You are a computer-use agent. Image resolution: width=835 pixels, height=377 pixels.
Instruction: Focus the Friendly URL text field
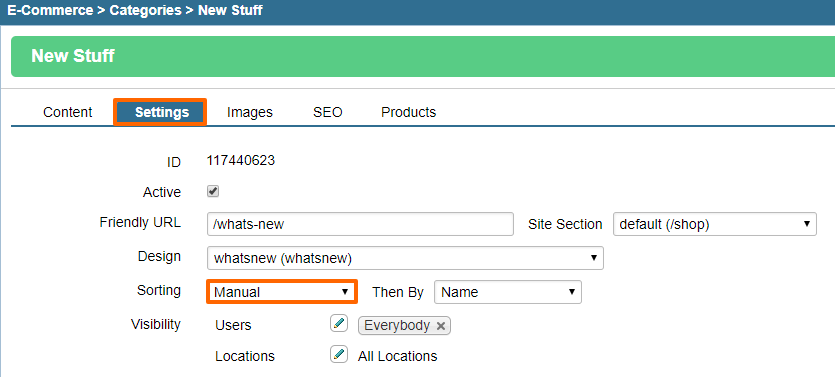pos(360,224)
